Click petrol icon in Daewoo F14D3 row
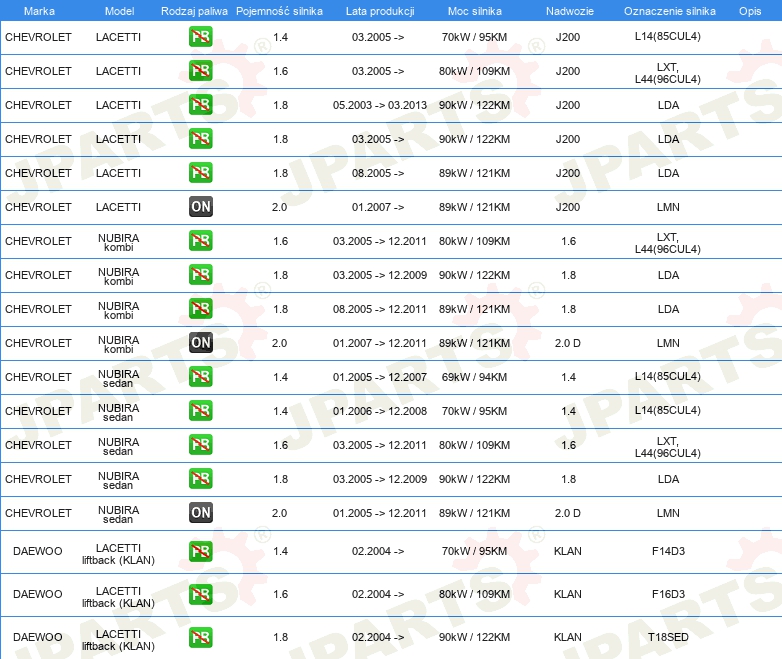The width and height of the screenshot is (782, 659). 200,551
